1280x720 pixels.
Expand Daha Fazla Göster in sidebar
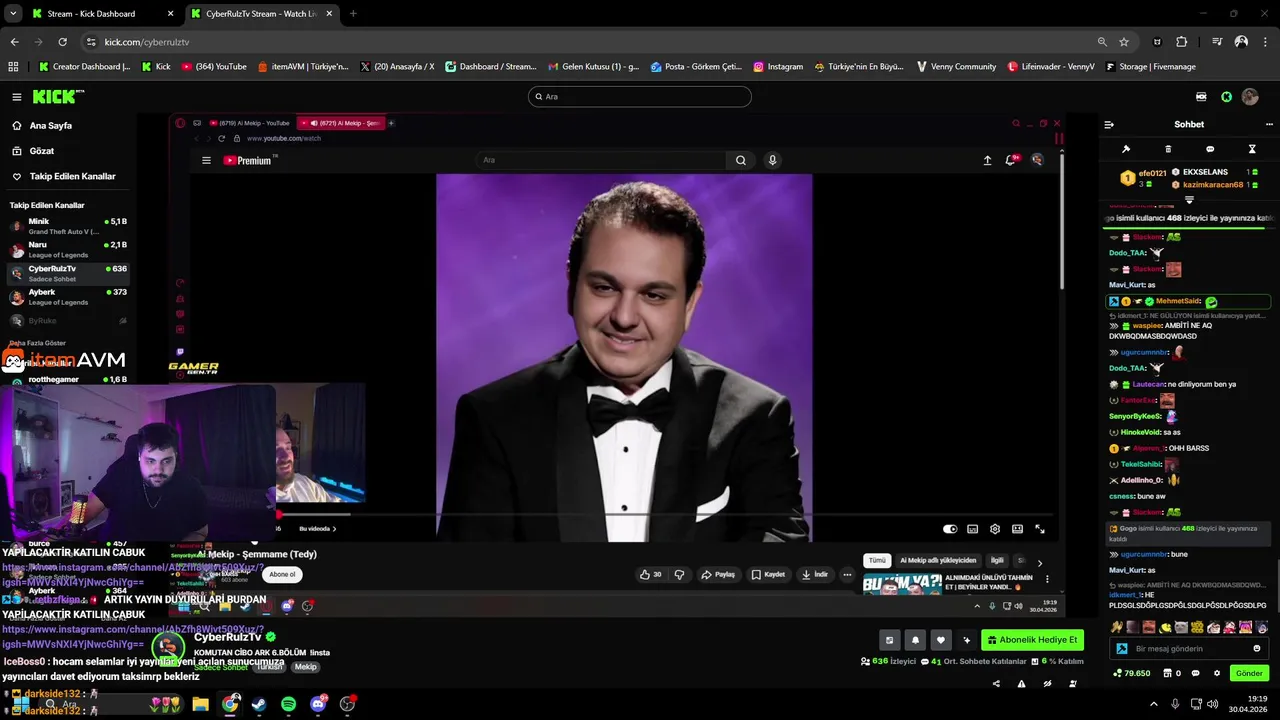(38, 343)
